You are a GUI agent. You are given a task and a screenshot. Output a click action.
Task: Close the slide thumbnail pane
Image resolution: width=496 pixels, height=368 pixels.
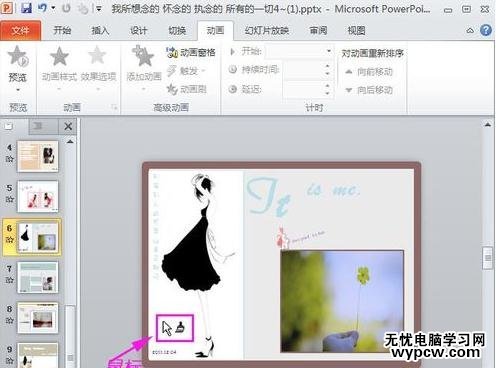[68, 126]
